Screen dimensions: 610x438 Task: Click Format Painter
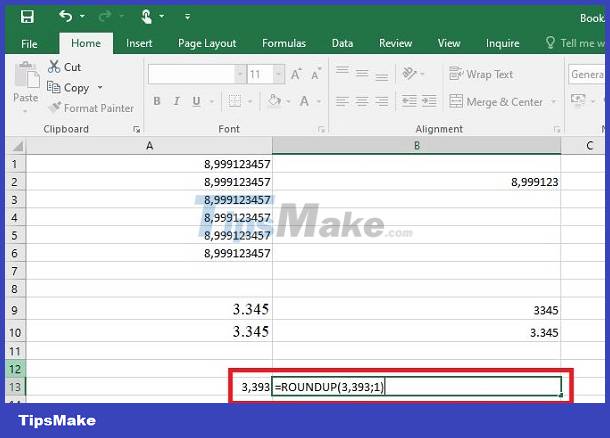click(91, 108)
